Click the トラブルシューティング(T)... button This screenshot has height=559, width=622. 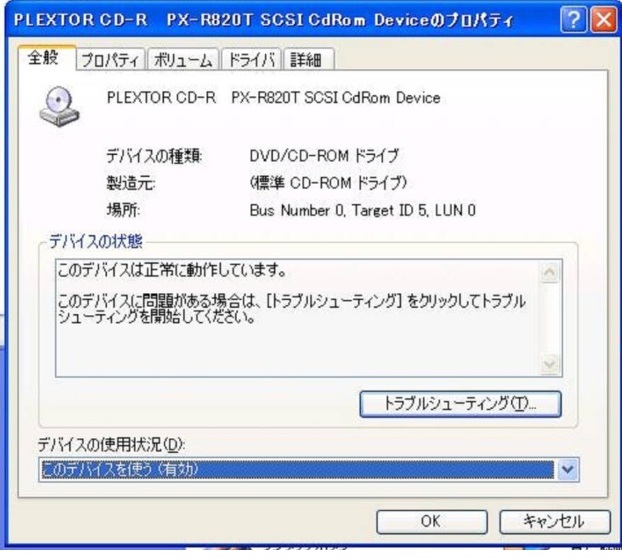click(460, 404)
